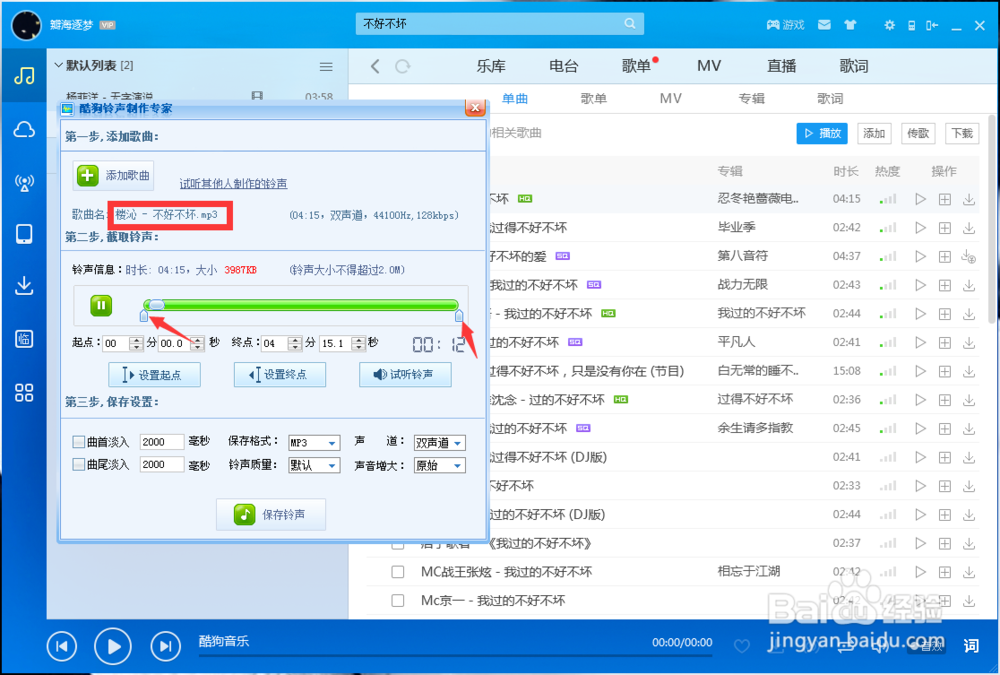Download the 战力无限 album song
Image resolution: width=1000 pixels, height=675 pixels.
pyautogui.click(x=969, y=285)
